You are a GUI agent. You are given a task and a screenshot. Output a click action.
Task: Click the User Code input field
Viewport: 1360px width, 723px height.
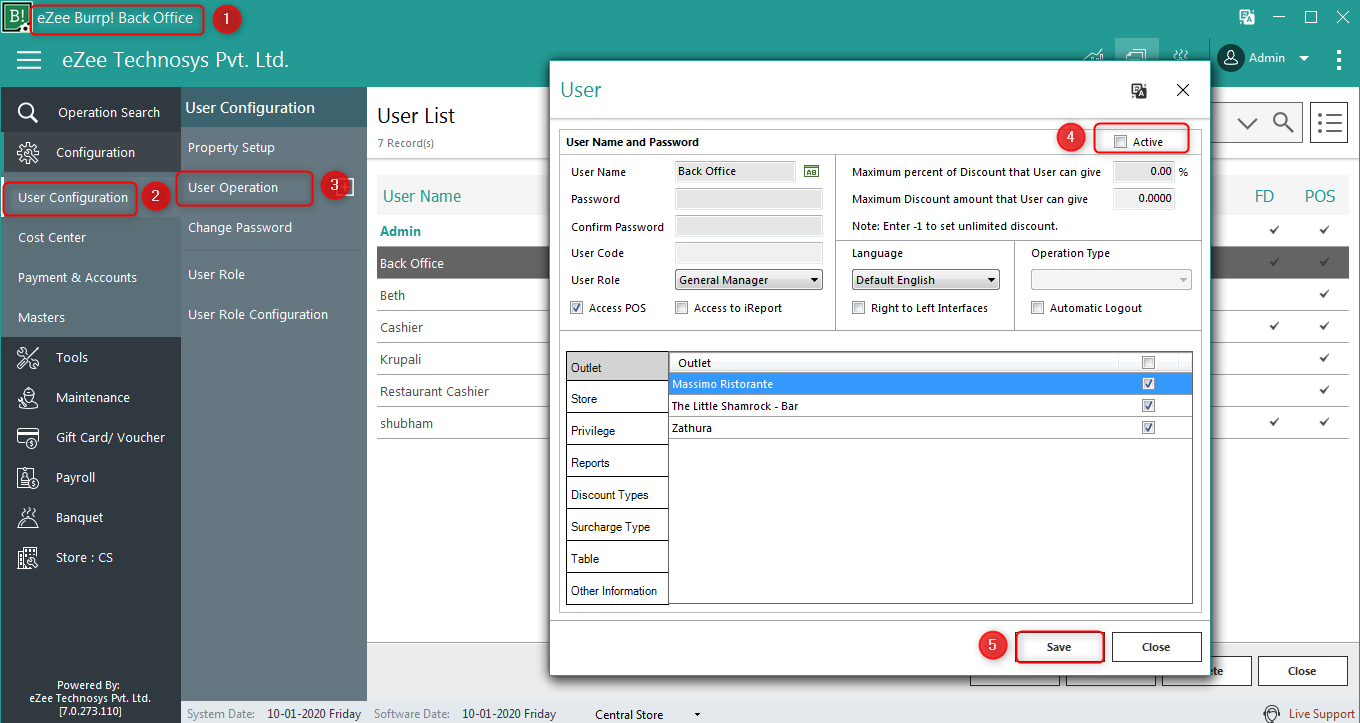[x=749, y=253]
